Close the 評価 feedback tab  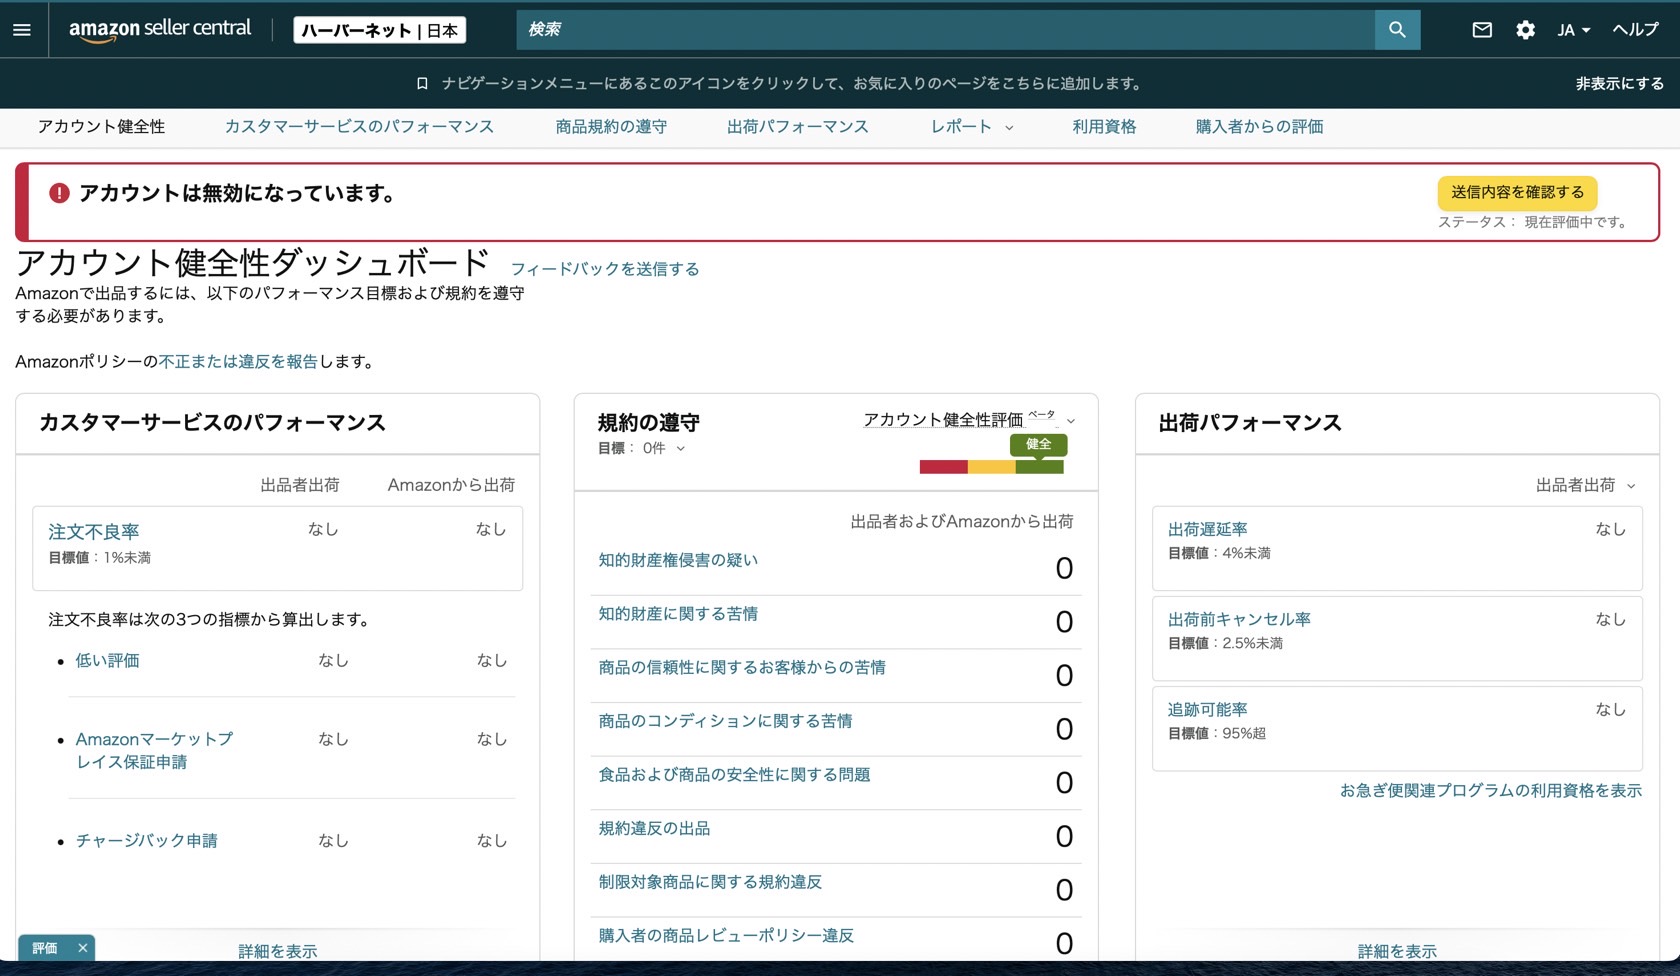coord(83,948)
